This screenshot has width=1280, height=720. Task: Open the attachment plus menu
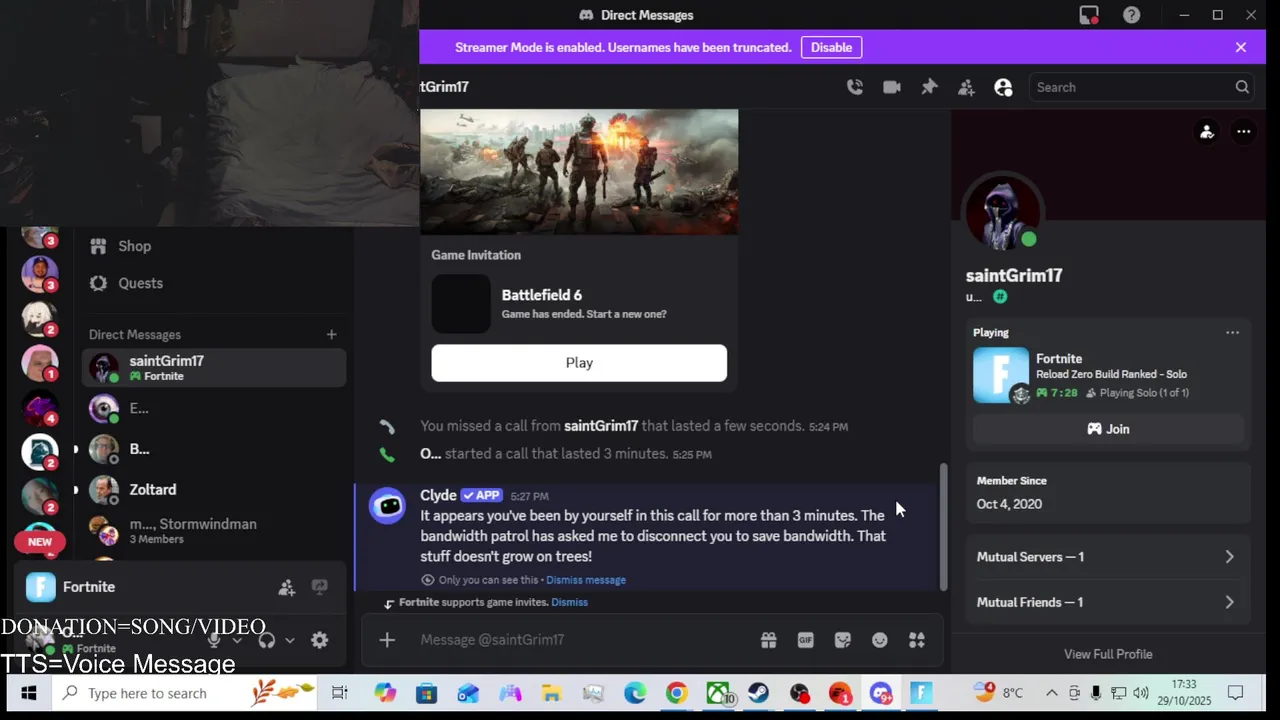coord(387,640)
